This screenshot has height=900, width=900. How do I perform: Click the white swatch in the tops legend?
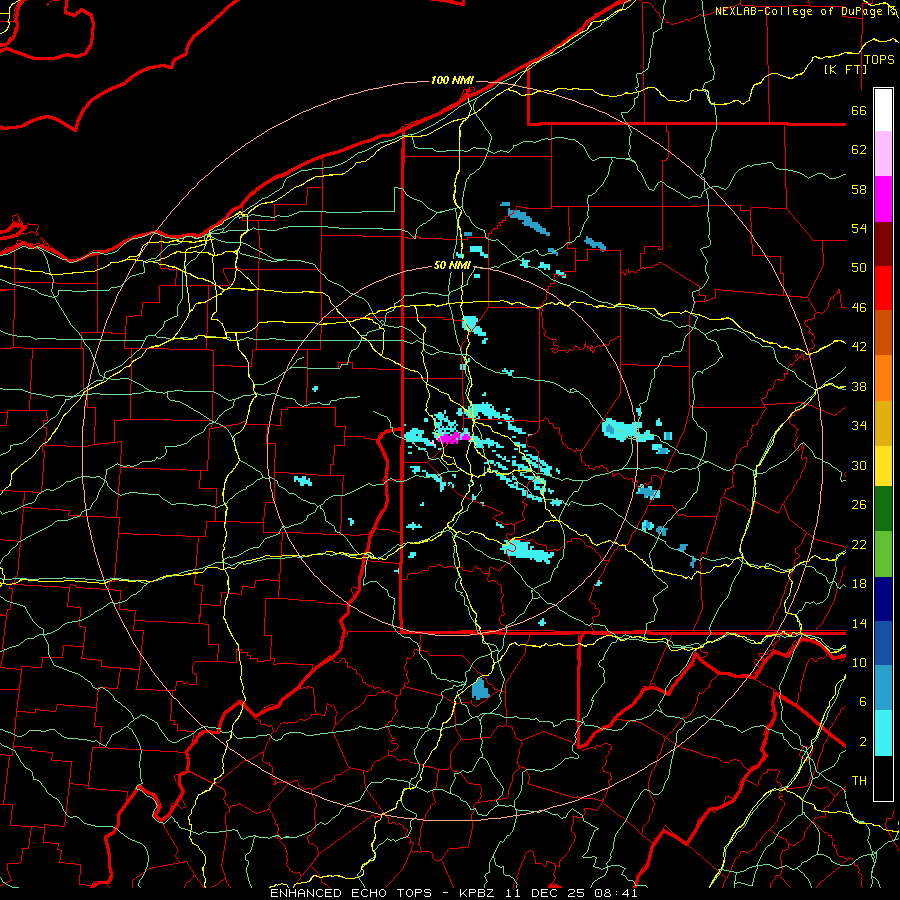[x=883, y=110]
